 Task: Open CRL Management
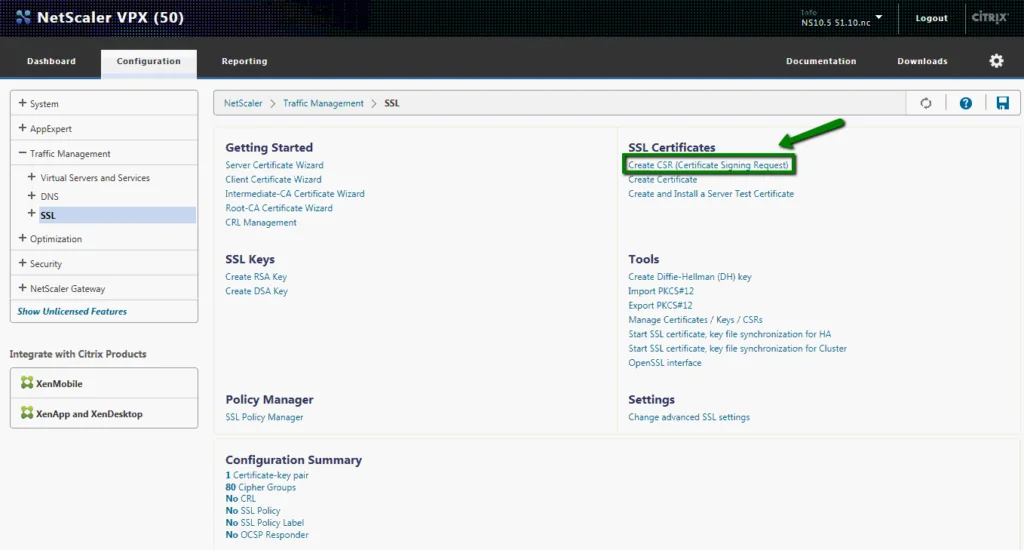tap(261, 223)
